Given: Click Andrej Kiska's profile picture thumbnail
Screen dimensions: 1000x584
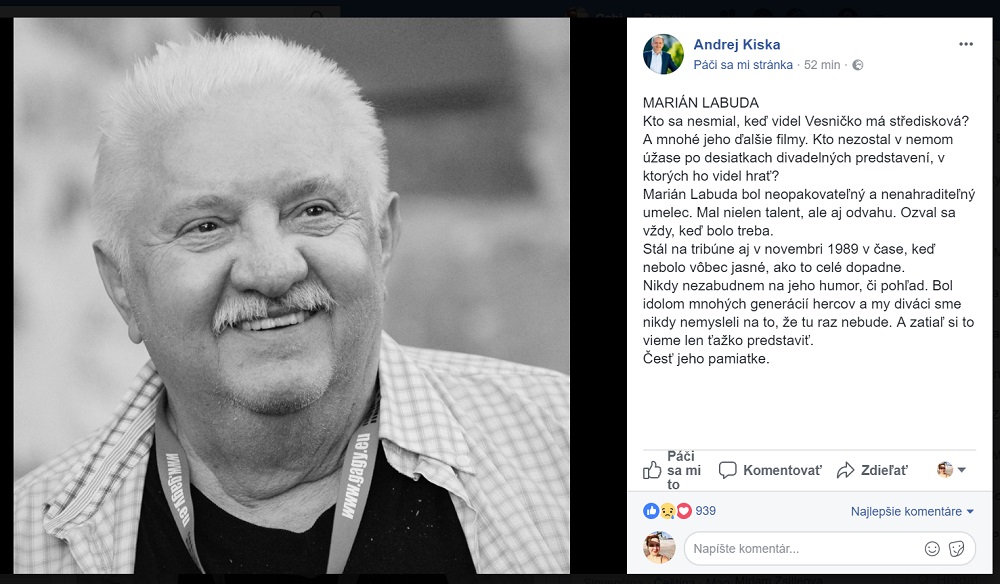Looking at the screenshot, I should click(663, 54).
